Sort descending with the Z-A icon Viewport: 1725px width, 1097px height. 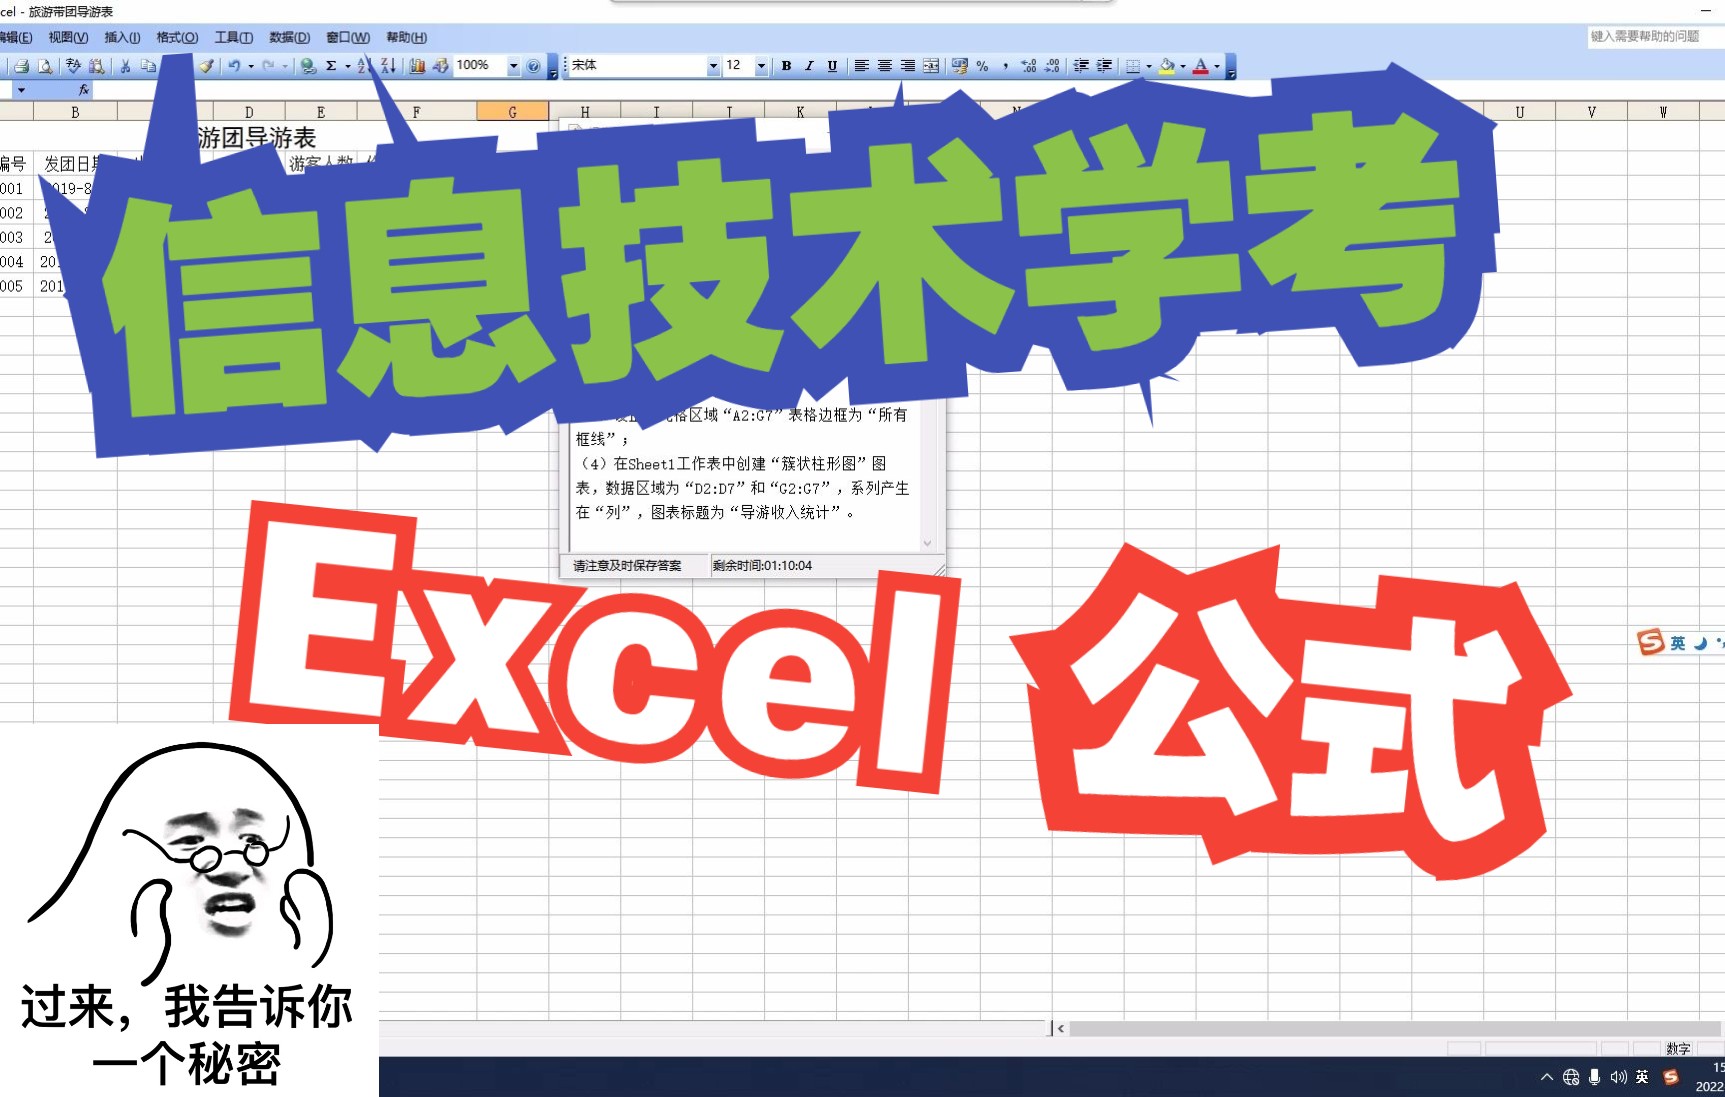click(388, 66)
